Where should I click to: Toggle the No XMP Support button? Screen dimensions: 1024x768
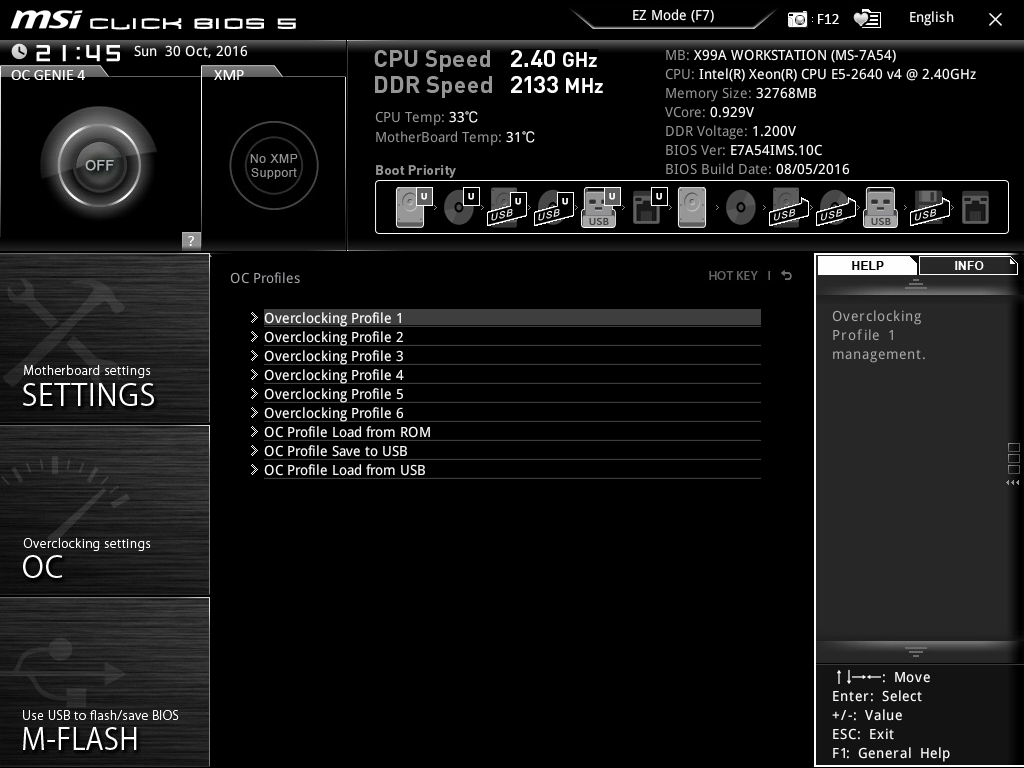pyautogui.click(x=274, y=165)
